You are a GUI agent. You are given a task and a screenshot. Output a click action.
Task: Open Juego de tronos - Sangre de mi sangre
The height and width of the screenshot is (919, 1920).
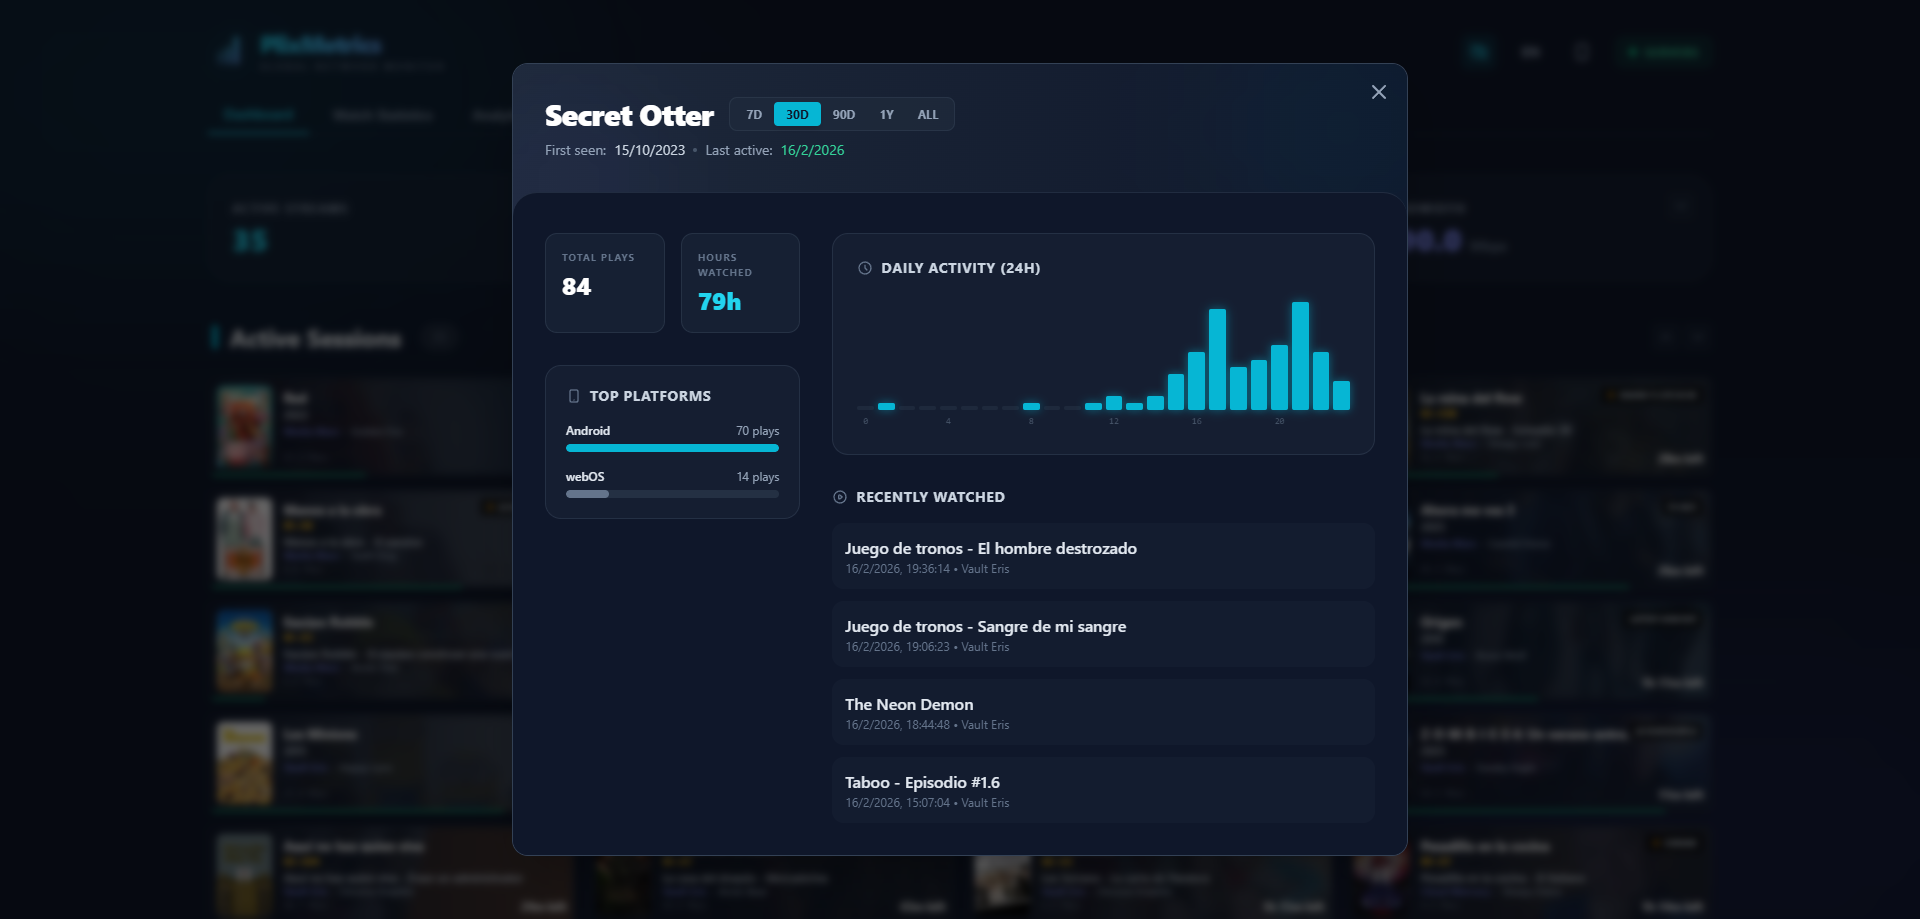(x=1103, y=635)
